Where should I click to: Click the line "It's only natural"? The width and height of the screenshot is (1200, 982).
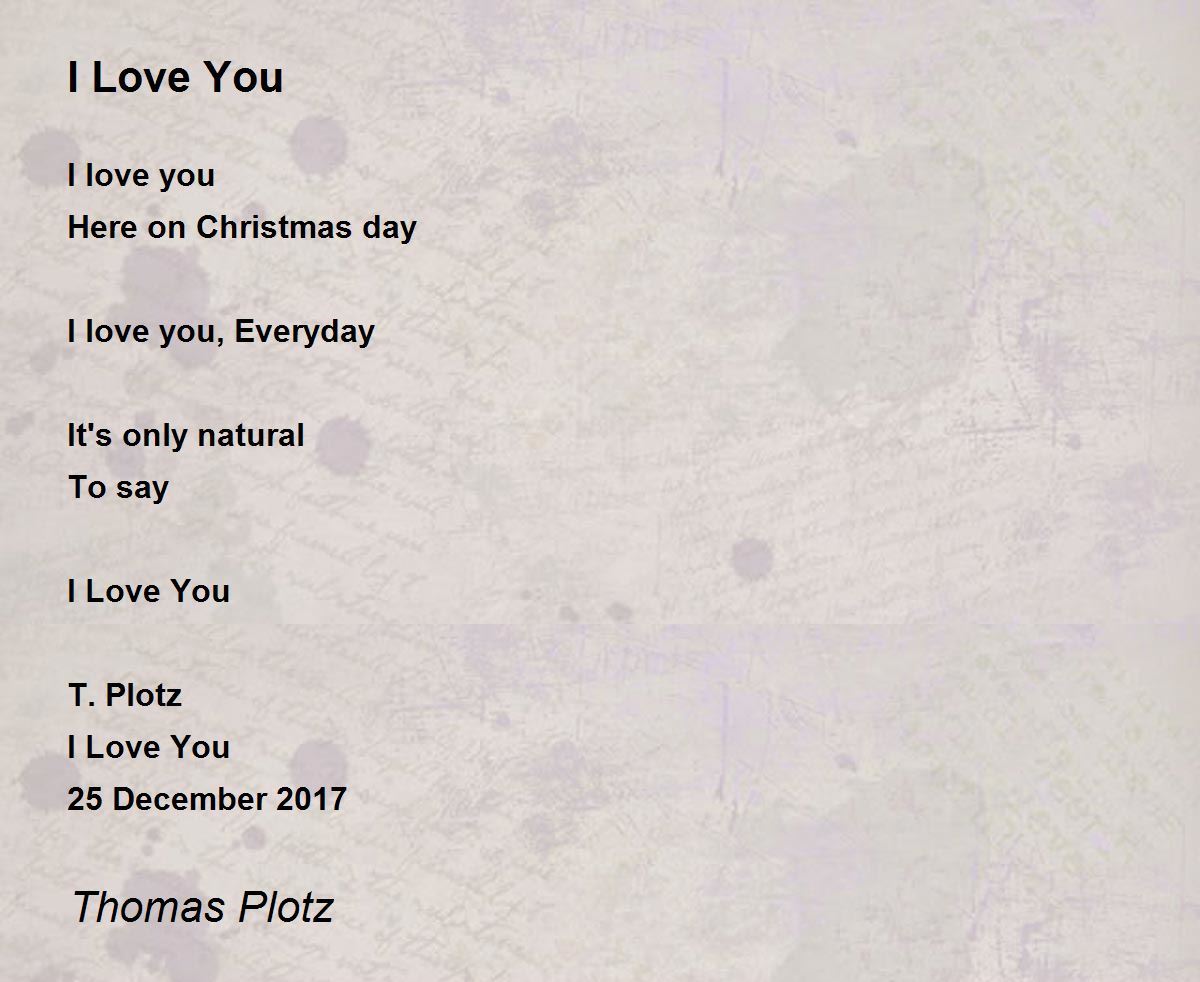coord(186,436)
